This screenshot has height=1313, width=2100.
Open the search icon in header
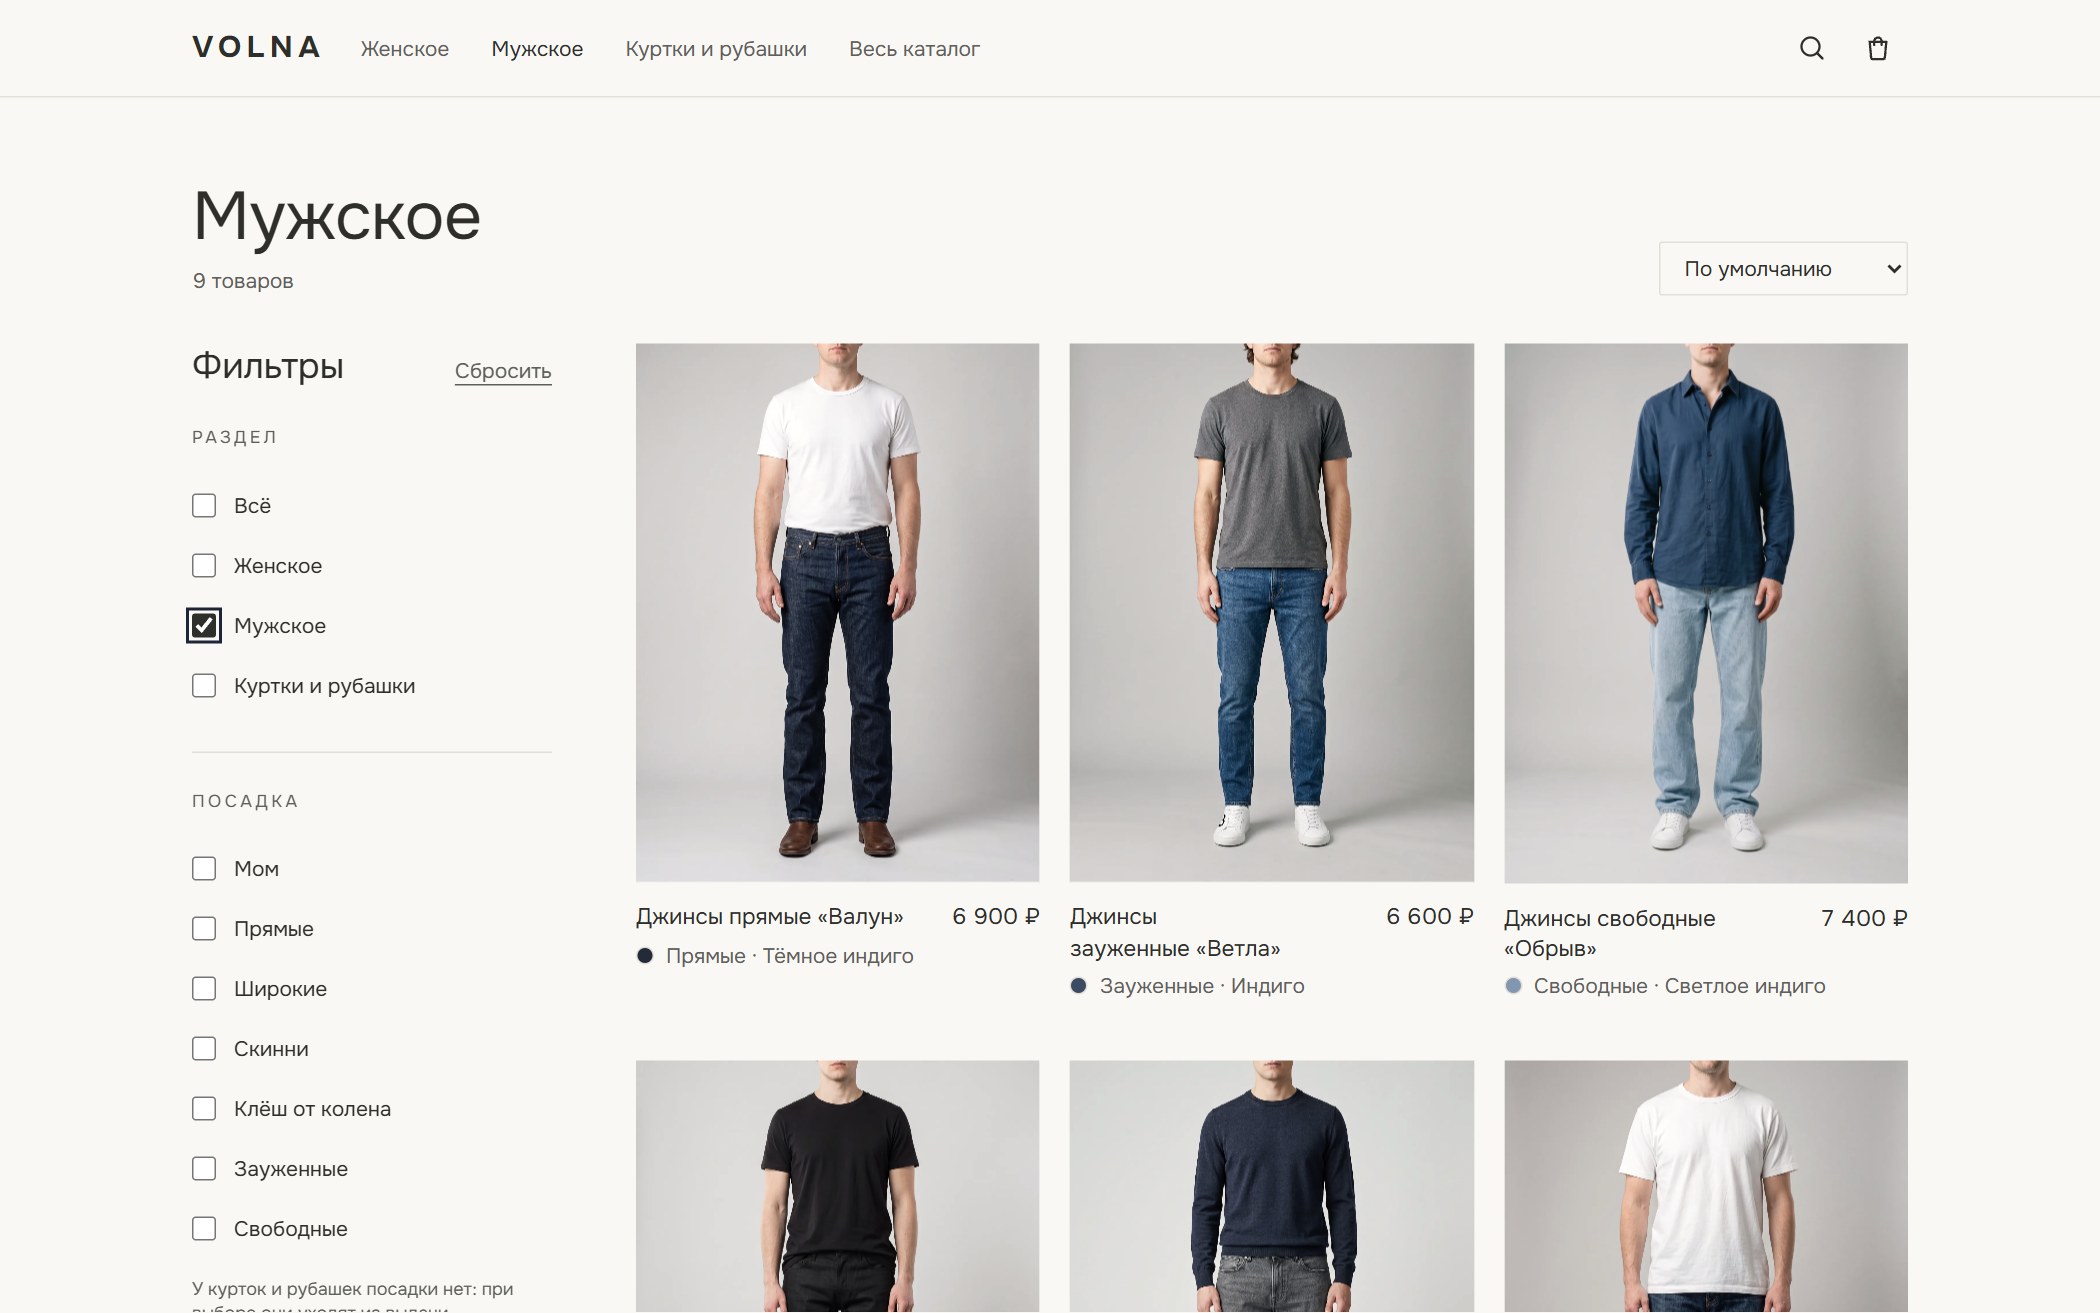pos(1811,48)
